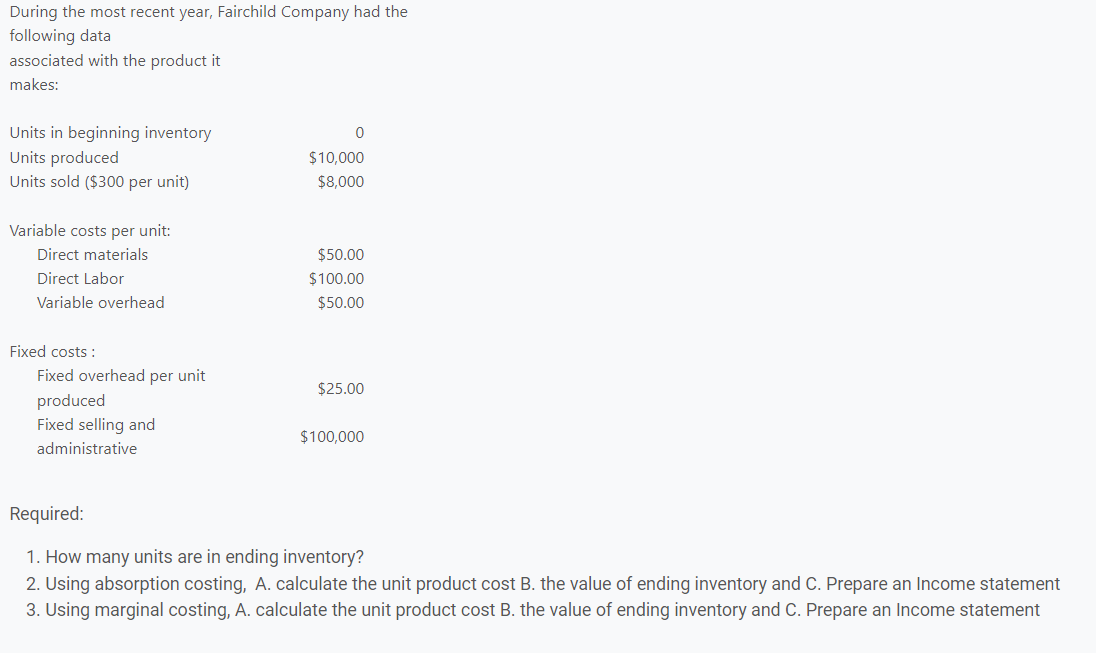Click the Variable overhead label

click(x=100, y=303)
